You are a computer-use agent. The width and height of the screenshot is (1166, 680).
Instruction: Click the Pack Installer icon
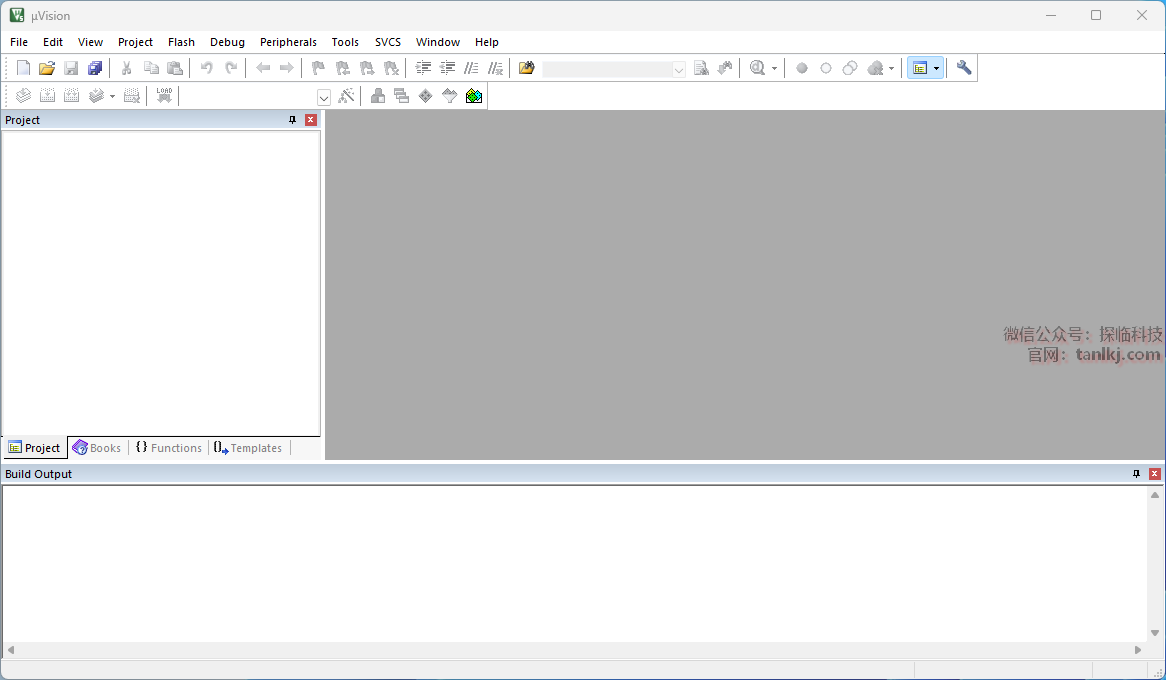pyautogui.click(x=474, y=96)
